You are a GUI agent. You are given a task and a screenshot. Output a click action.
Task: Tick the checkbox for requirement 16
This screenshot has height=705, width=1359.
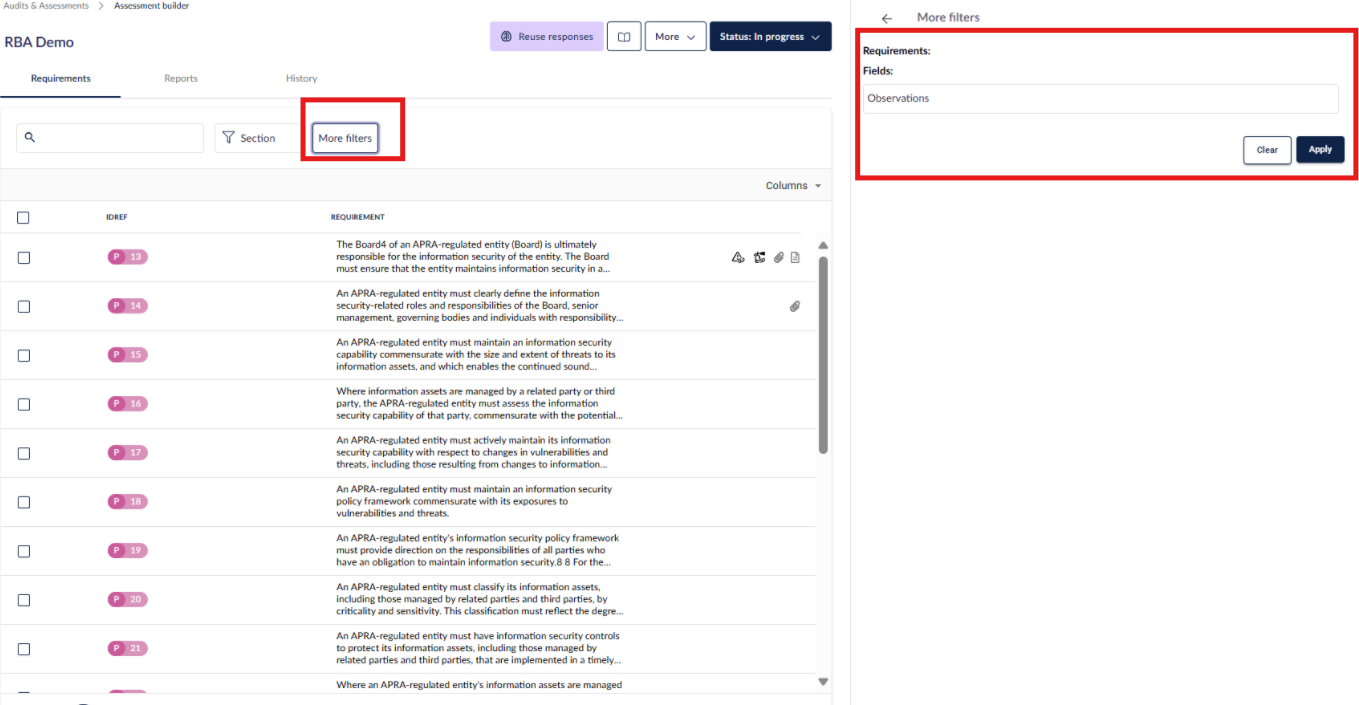click(24, 405)
